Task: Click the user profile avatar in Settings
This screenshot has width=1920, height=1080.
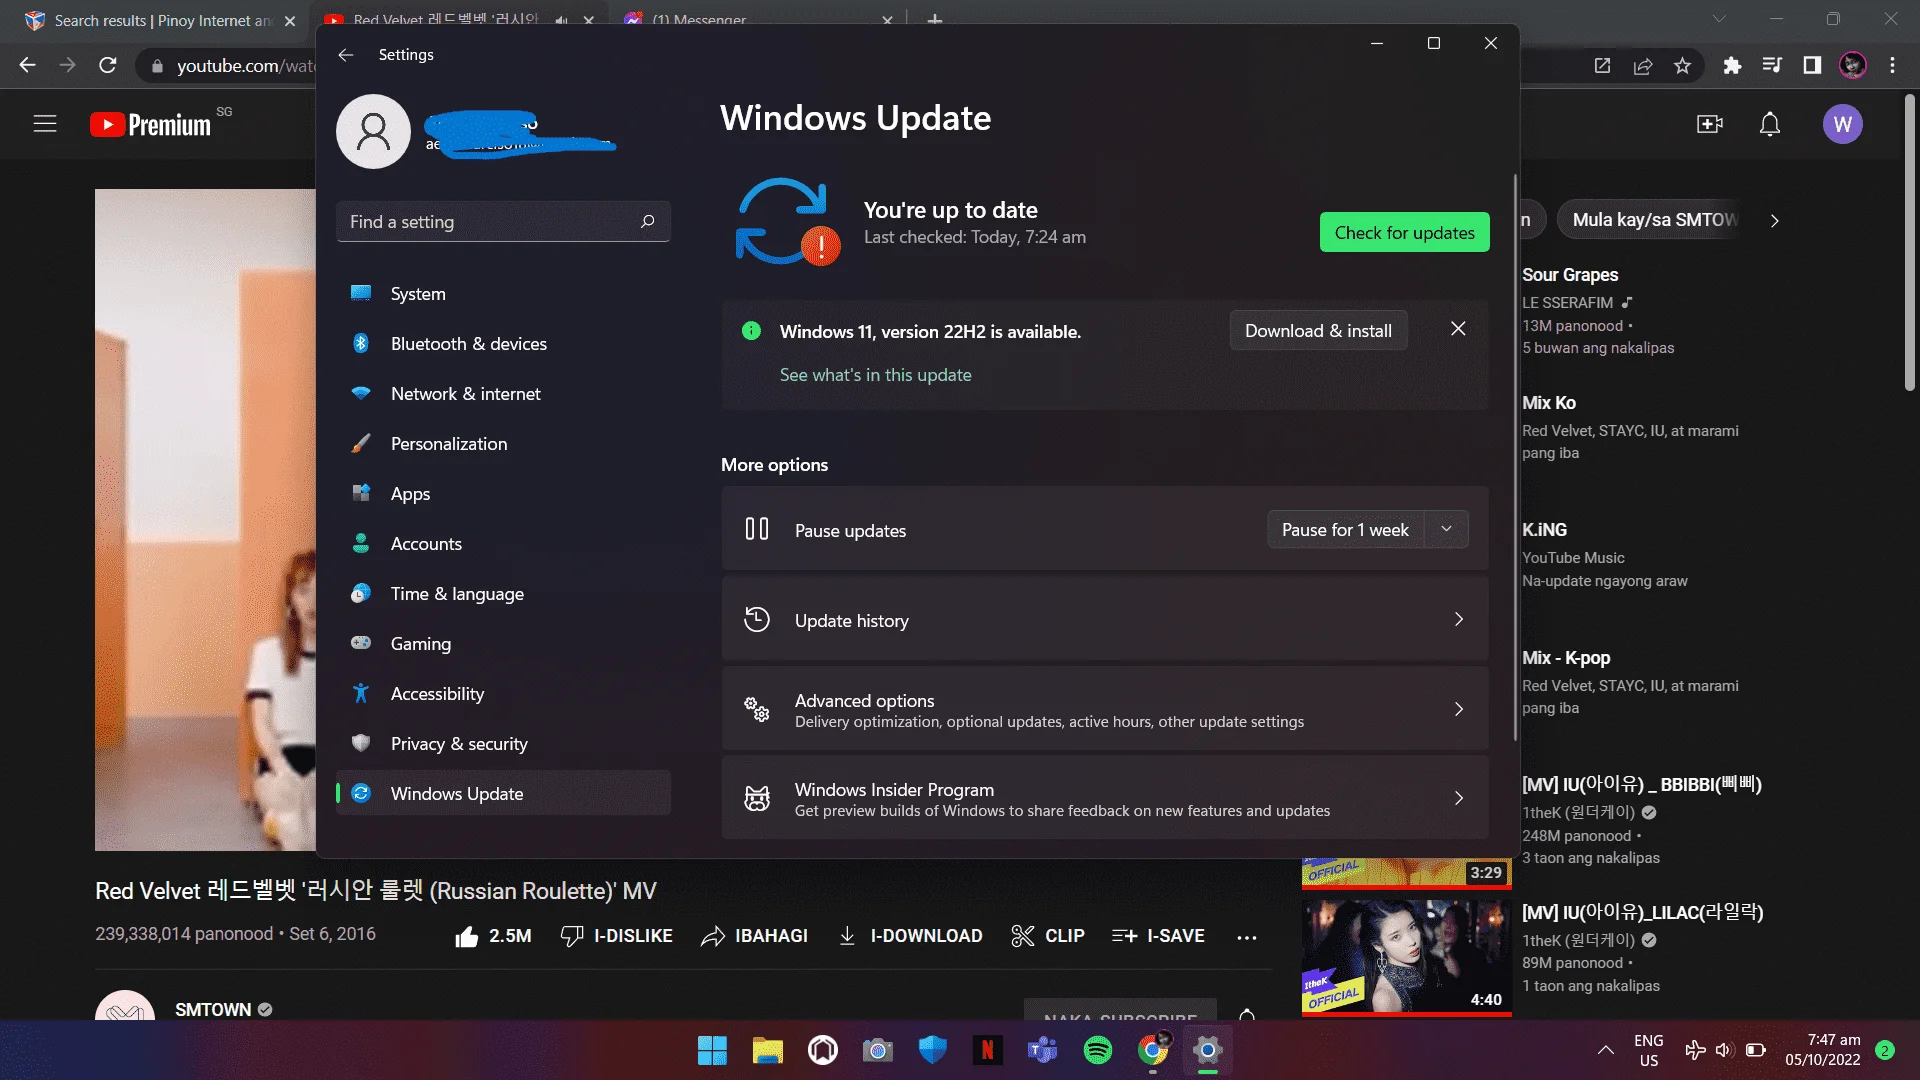Action: click(373, 131)
